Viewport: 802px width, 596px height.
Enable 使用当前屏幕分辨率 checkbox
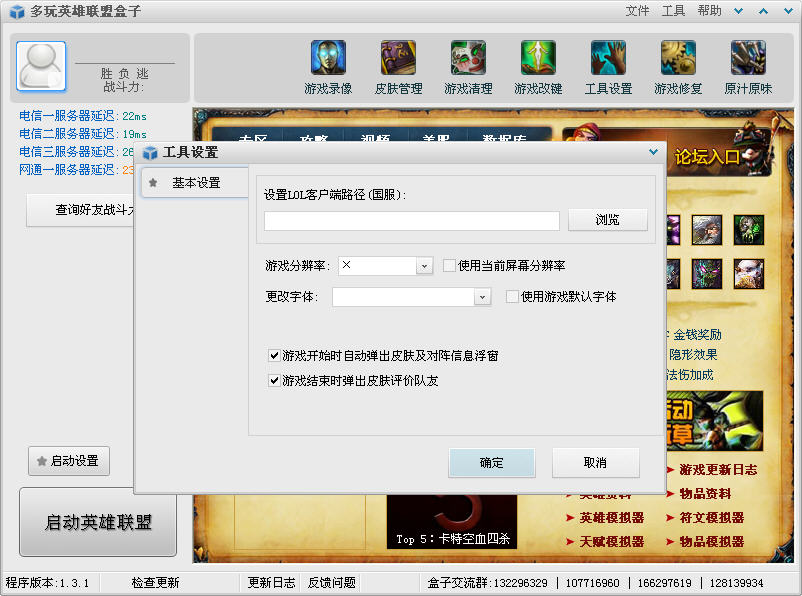click(x=449, y=266)
